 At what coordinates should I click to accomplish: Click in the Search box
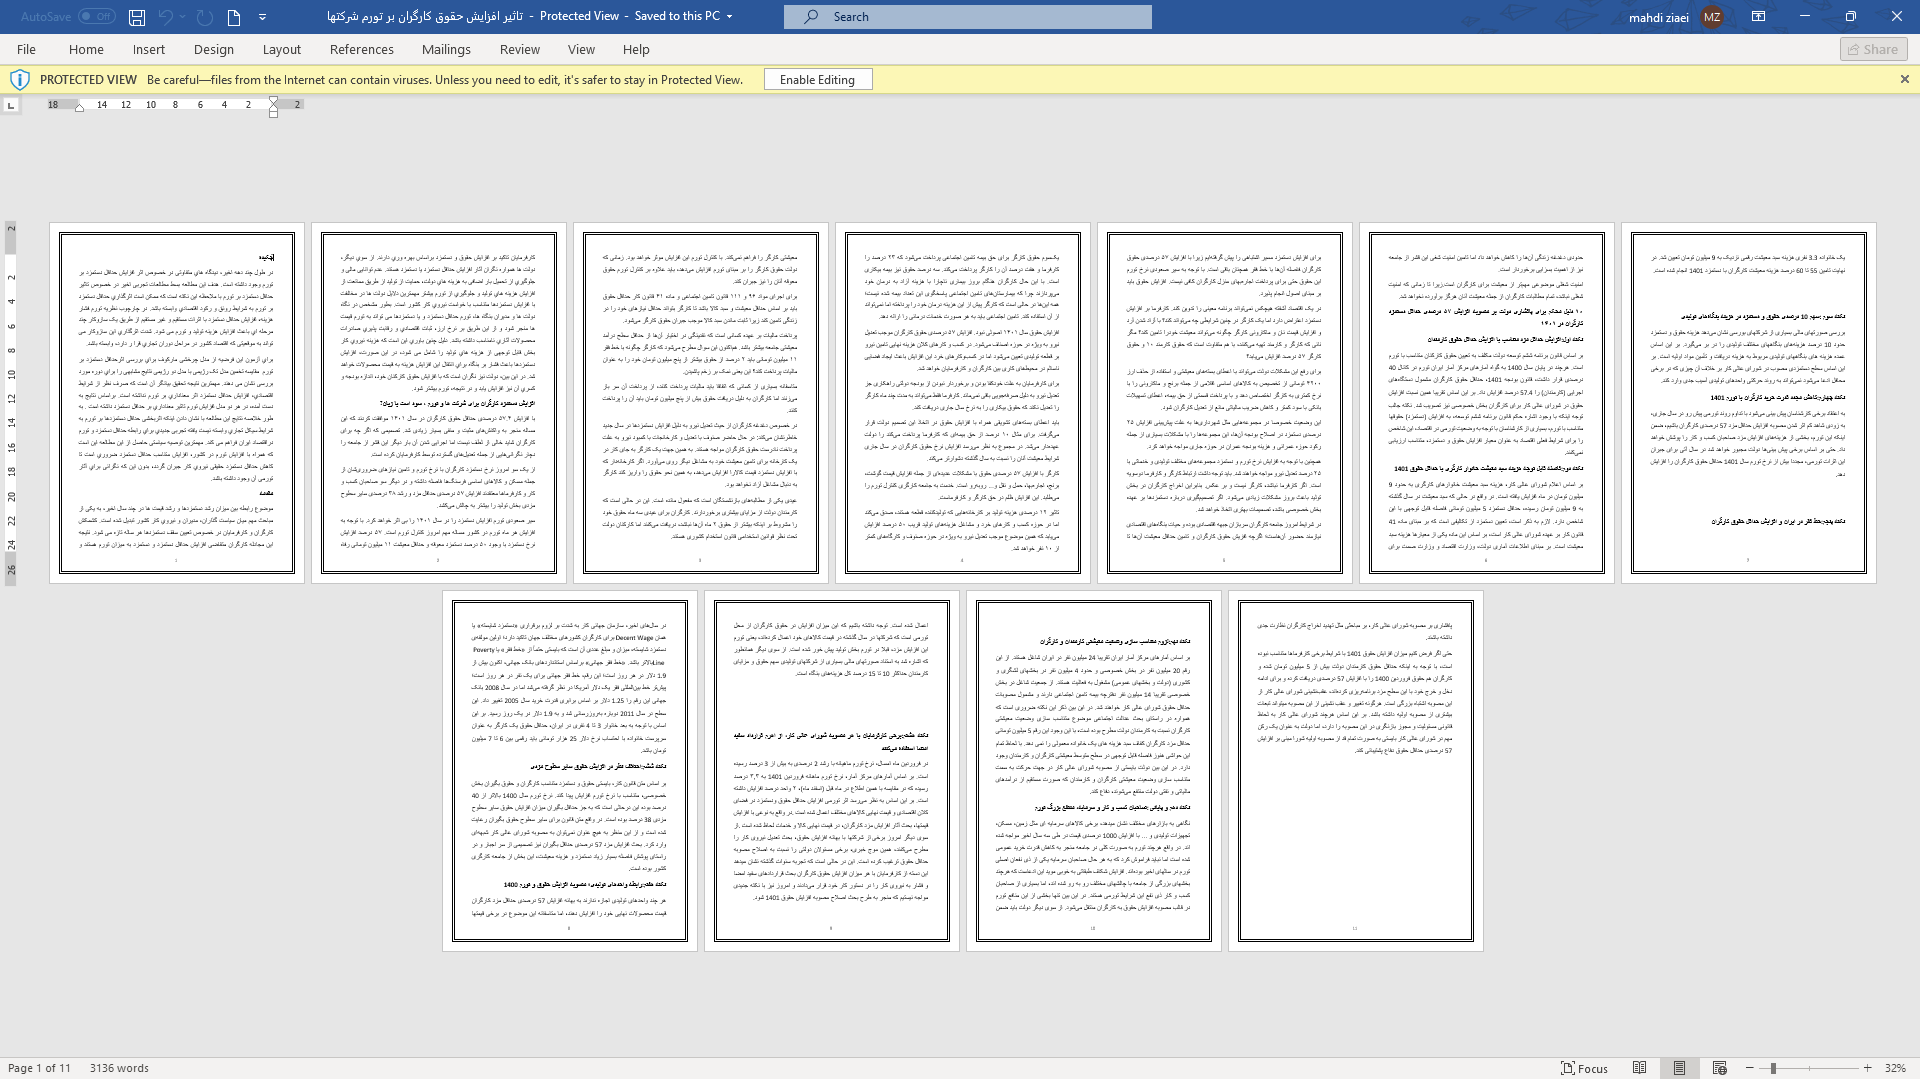968,17
